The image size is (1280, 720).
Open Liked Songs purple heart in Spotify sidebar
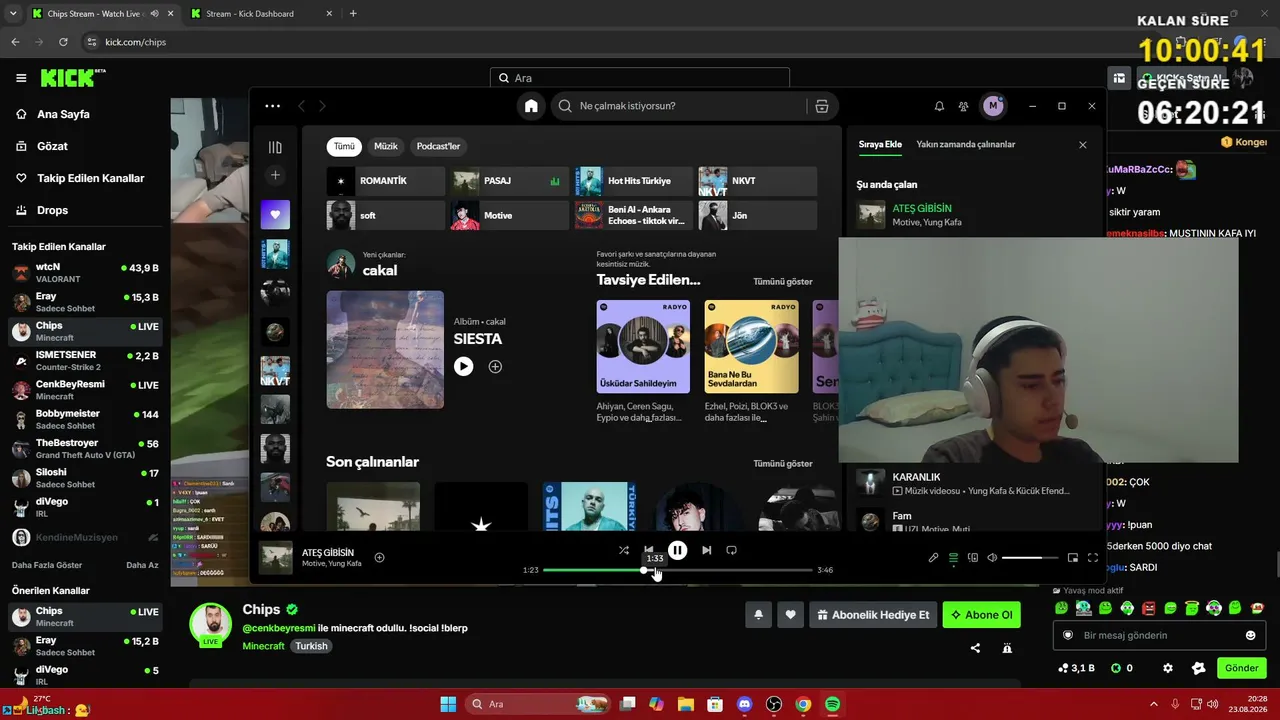pyautogui.click(x=275, y=214)
